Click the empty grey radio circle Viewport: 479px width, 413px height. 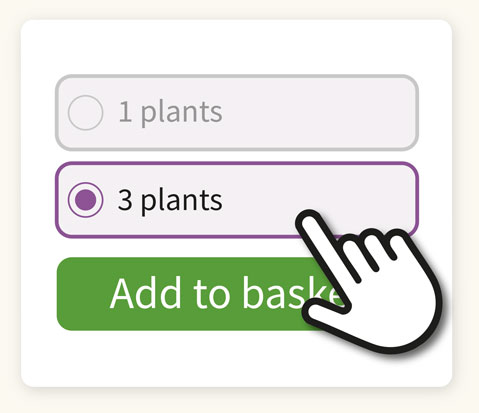point(85,112)
